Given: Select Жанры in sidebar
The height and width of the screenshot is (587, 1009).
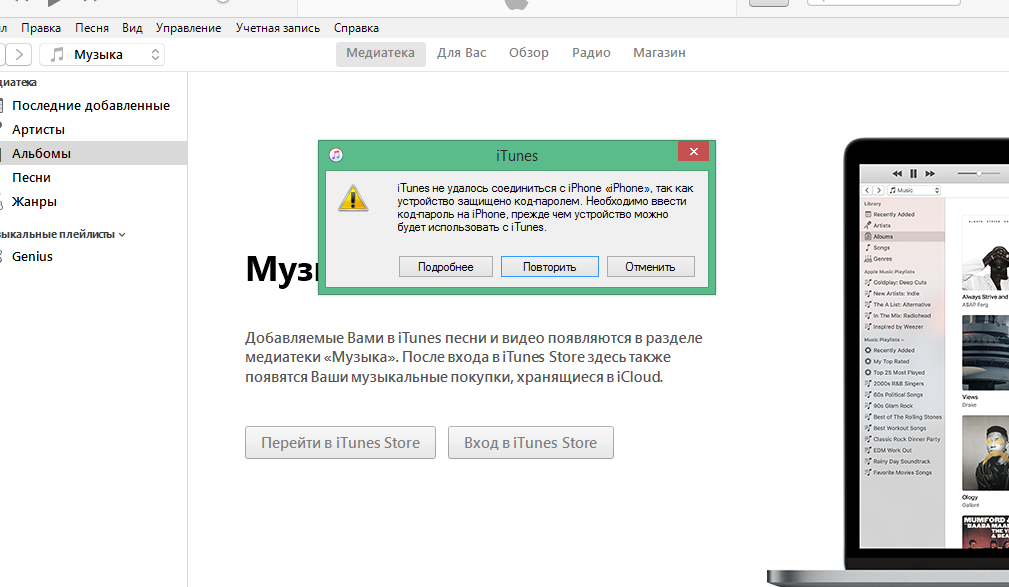Looking at the screenshot, I should (x=34, y=201).
